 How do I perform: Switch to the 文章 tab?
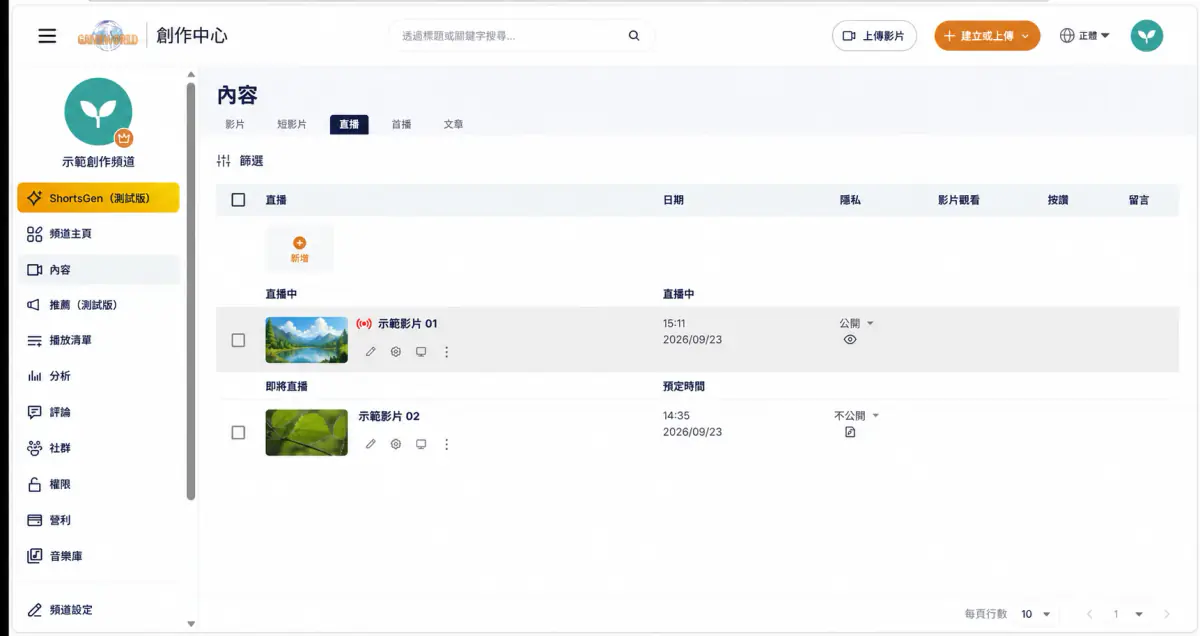(x=453, y=125)
